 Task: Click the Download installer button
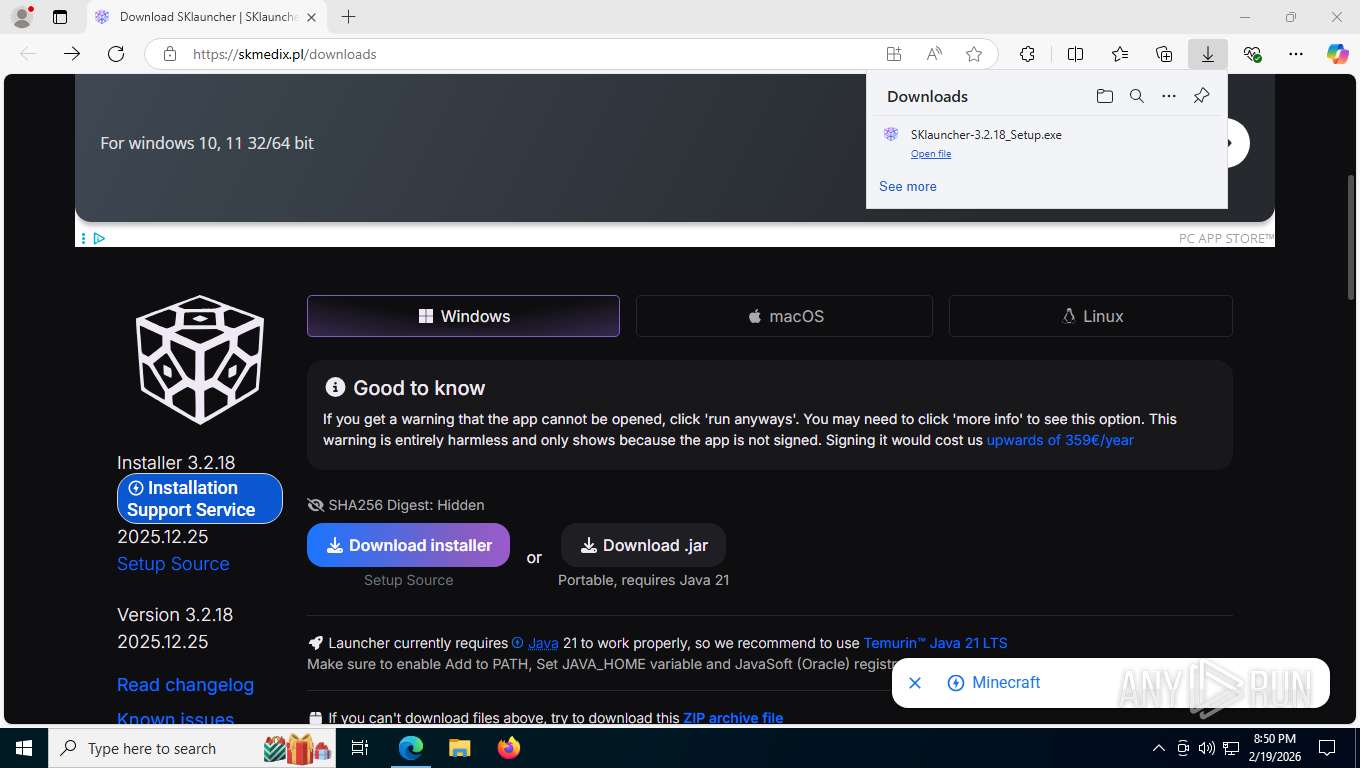coord(408,545)
